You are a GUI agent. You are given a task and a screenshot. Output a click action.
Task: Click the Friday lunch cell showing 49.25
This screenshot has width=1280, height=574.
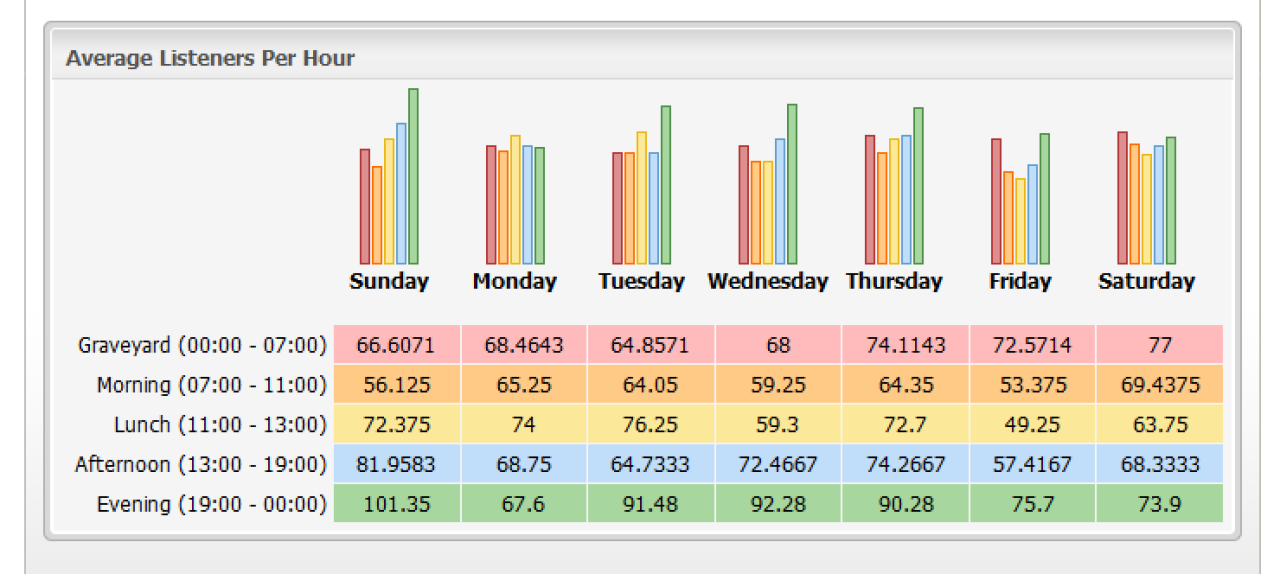point(1032,425)
